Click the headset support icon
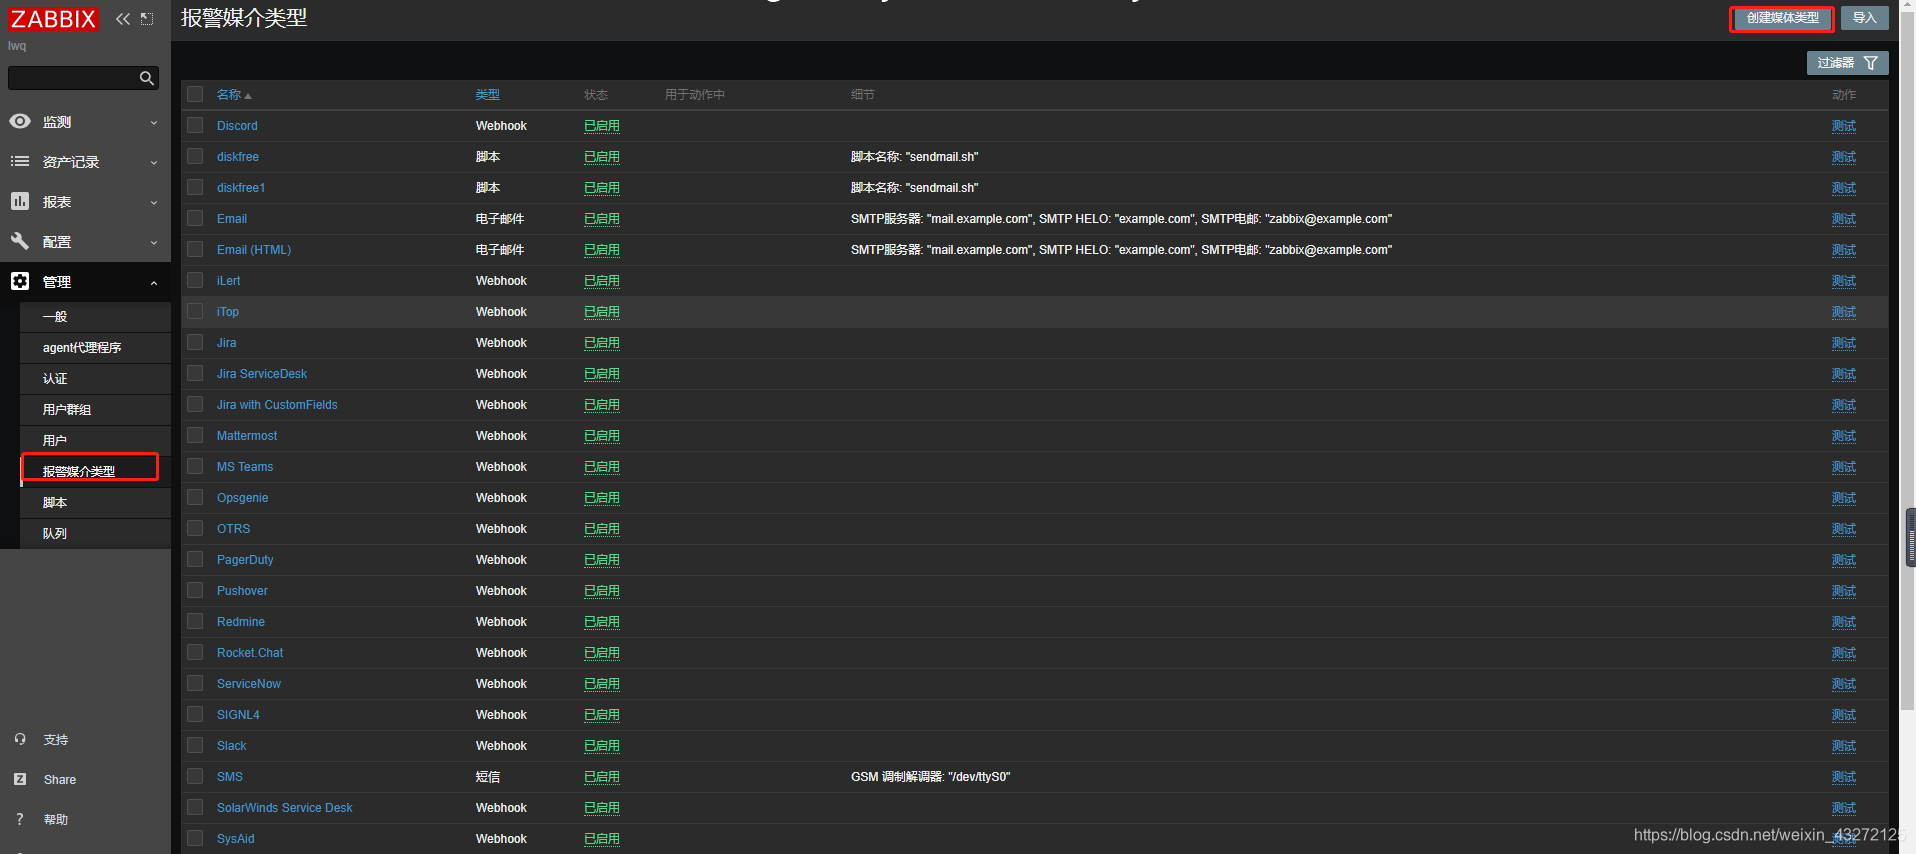 20,739
